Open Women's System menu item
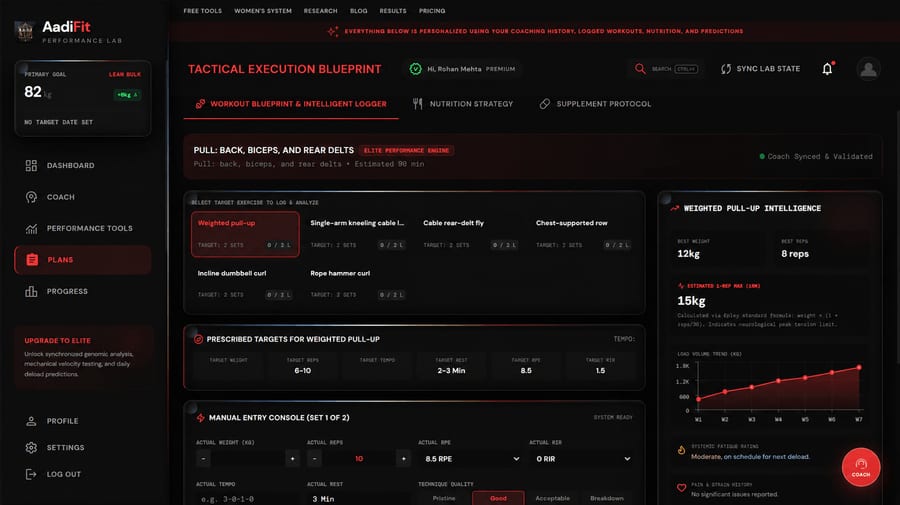 [263, 11]
